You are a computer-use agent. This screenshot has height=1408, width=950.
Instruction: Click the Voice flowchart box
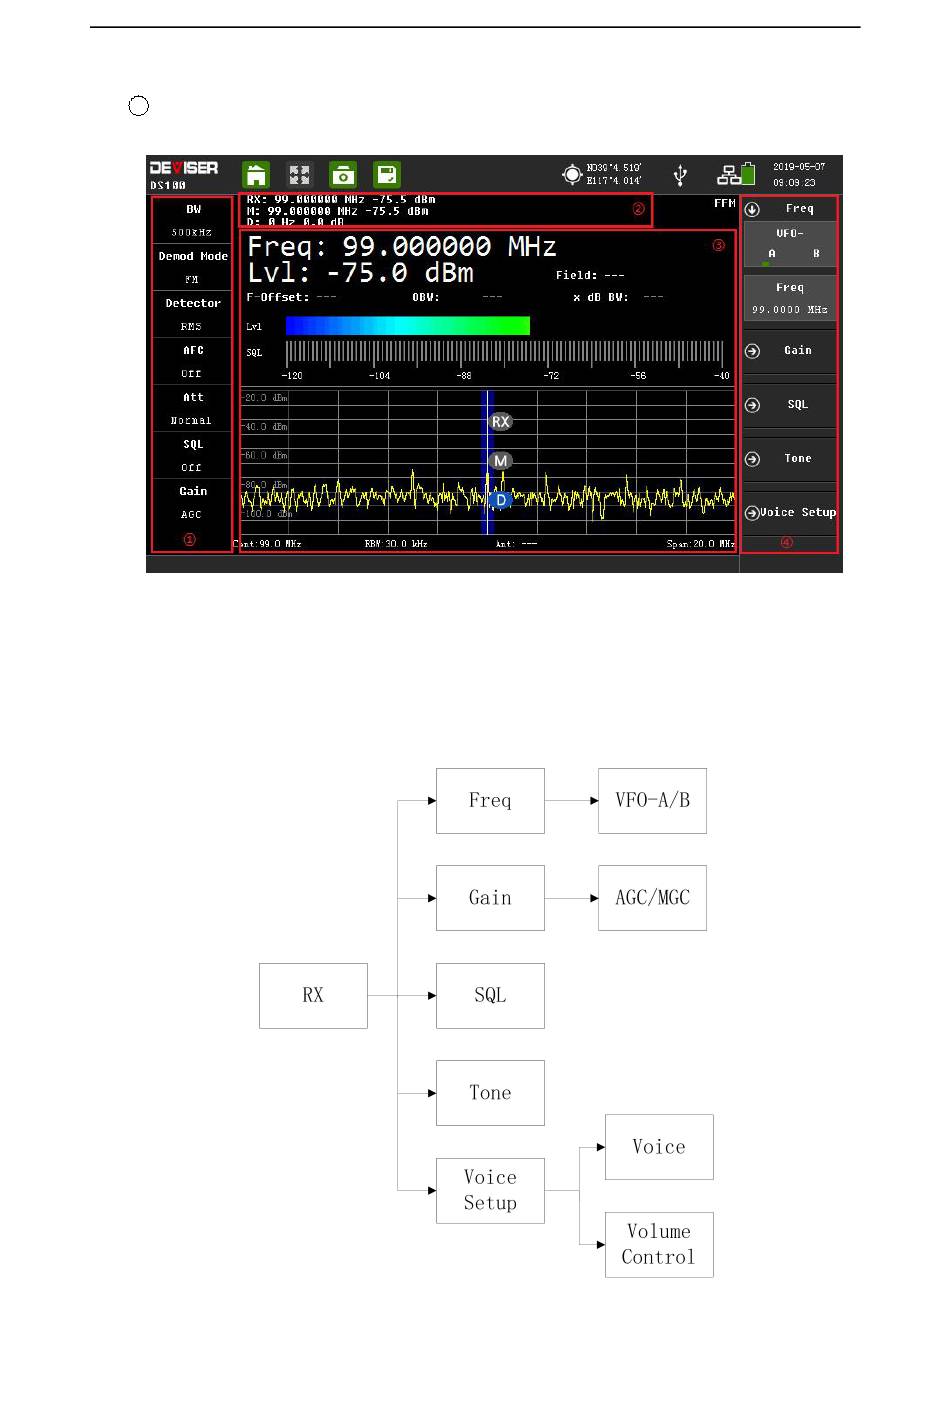coord(659,1147)
